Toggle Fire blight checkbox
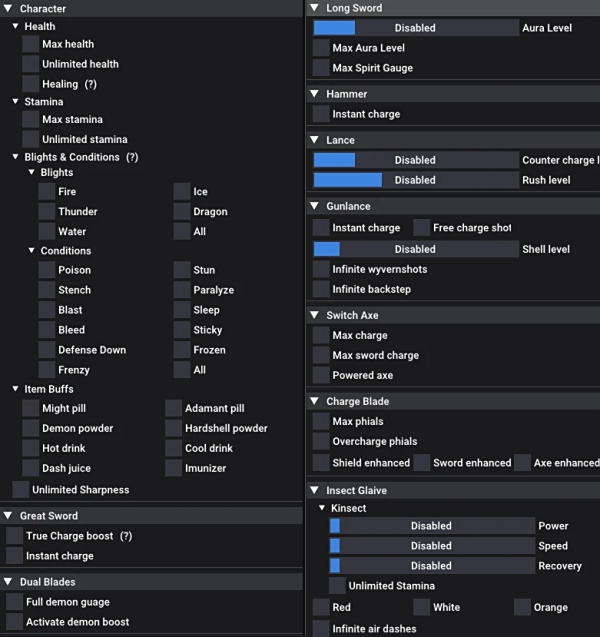This screenshot has height=637, width=600. pos(47,191)
